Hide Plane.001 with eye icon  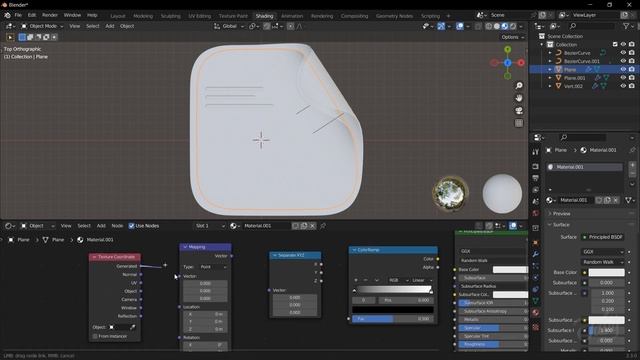(x=623, y=78)
